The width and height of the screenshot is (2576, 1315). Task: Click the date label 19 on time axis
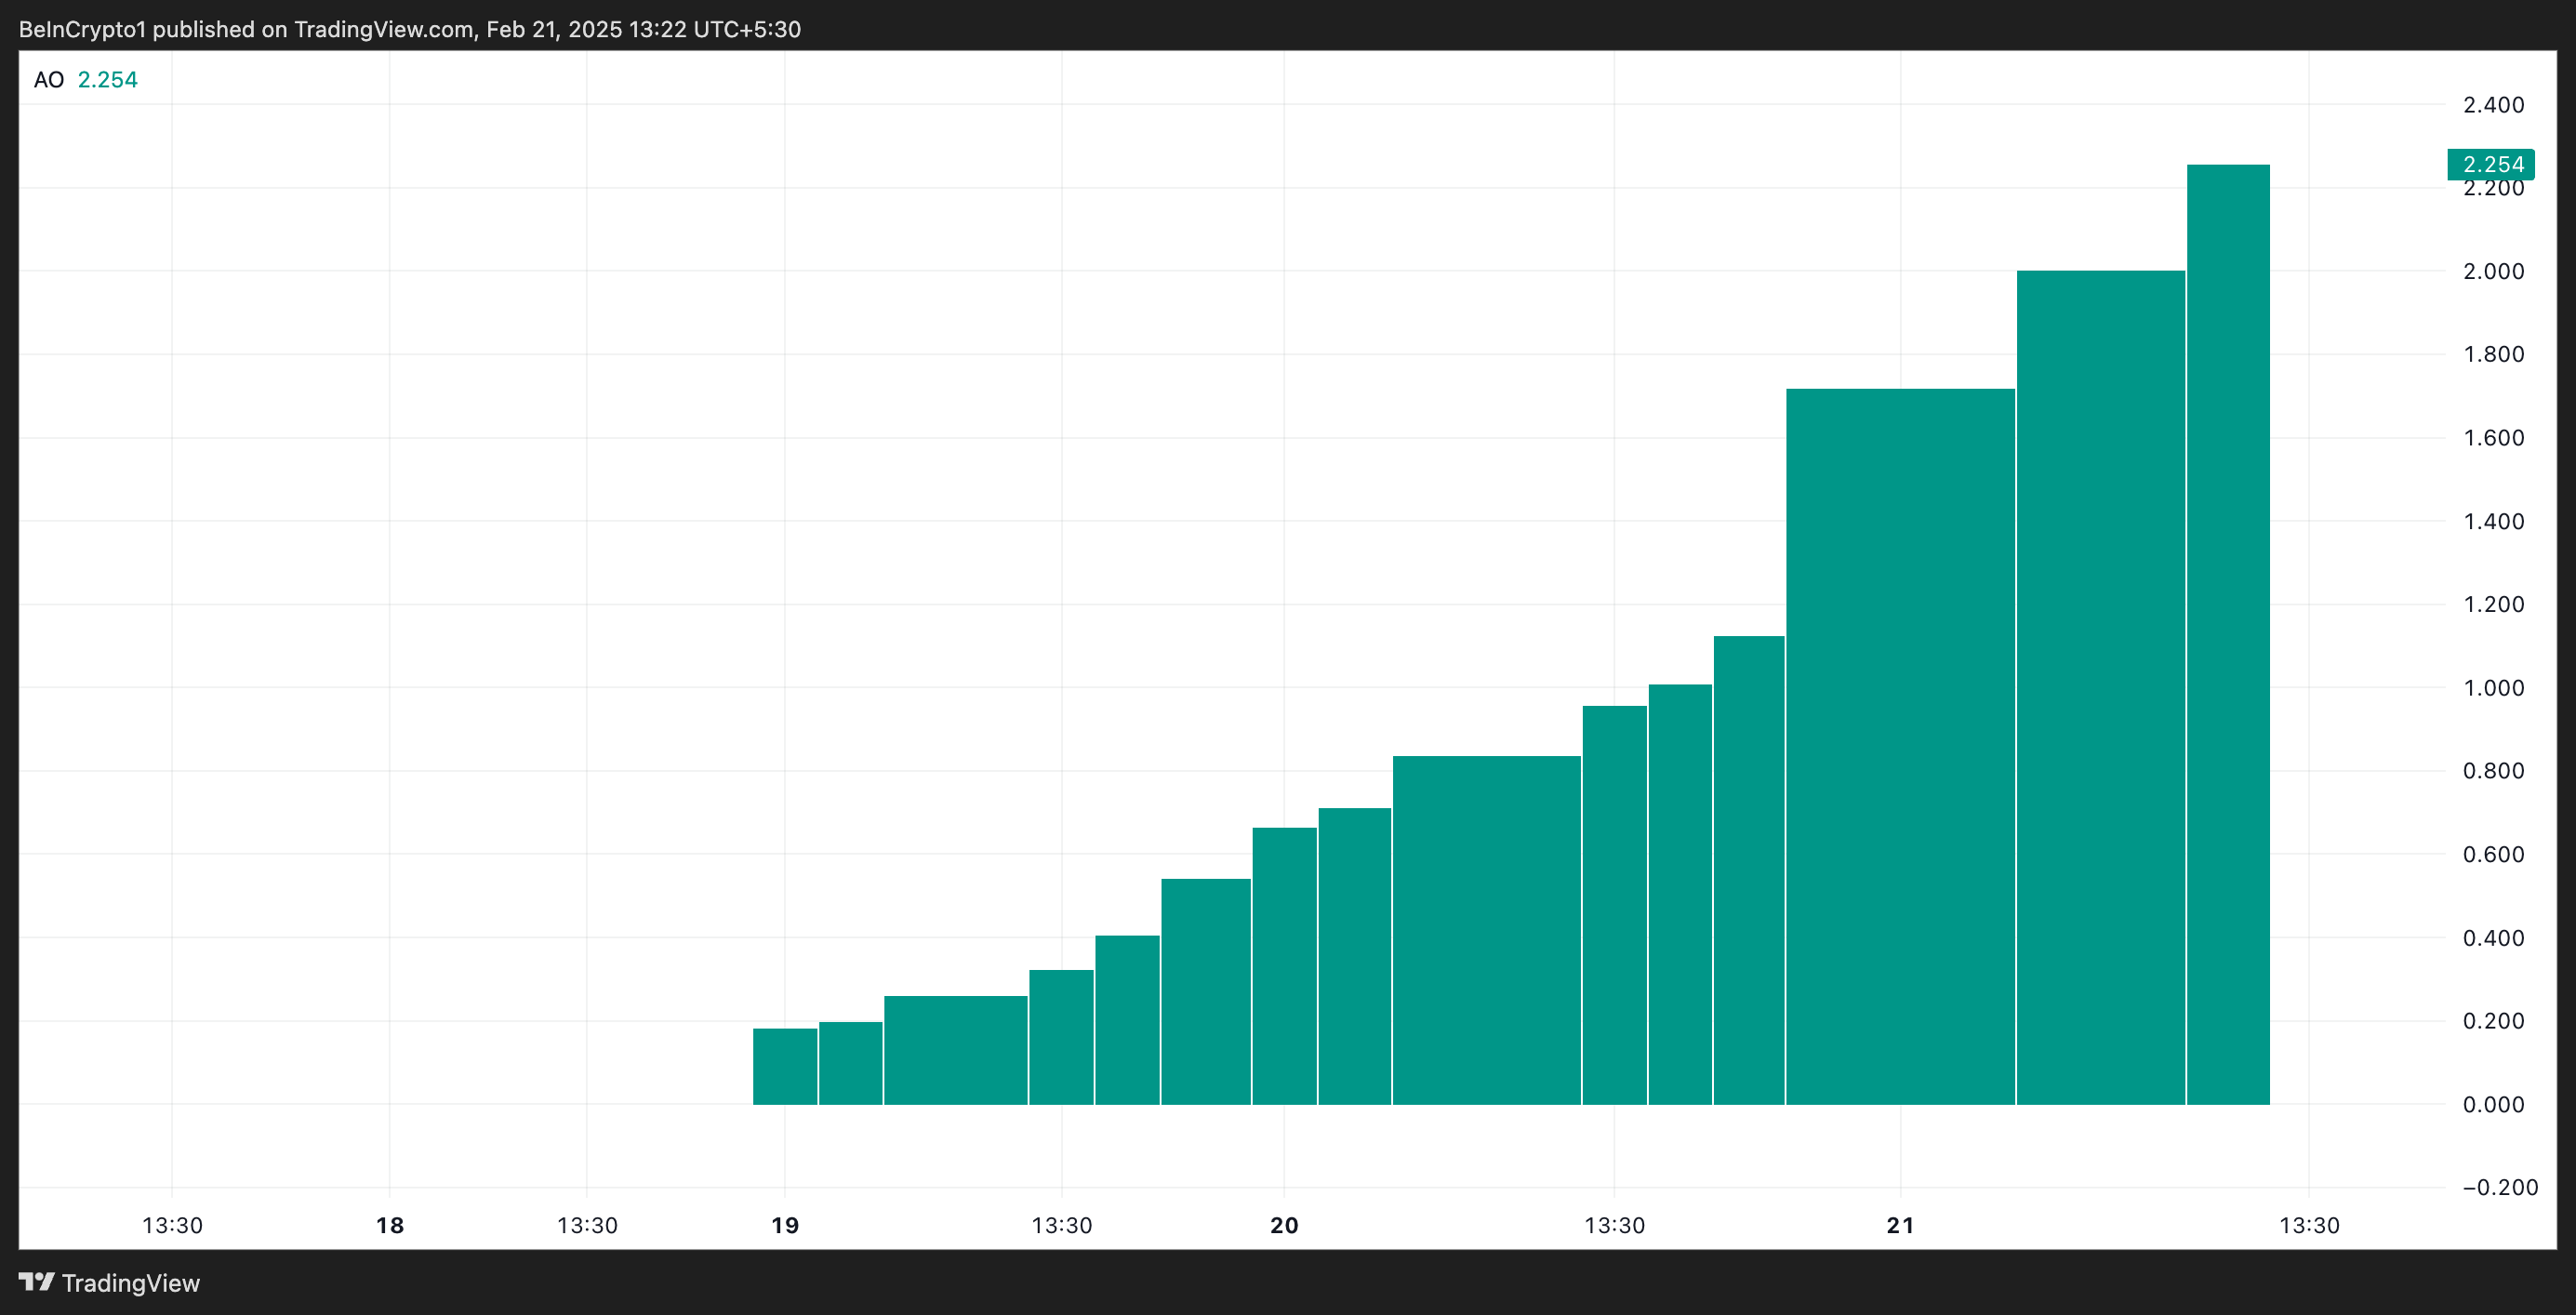[785, 1225]
